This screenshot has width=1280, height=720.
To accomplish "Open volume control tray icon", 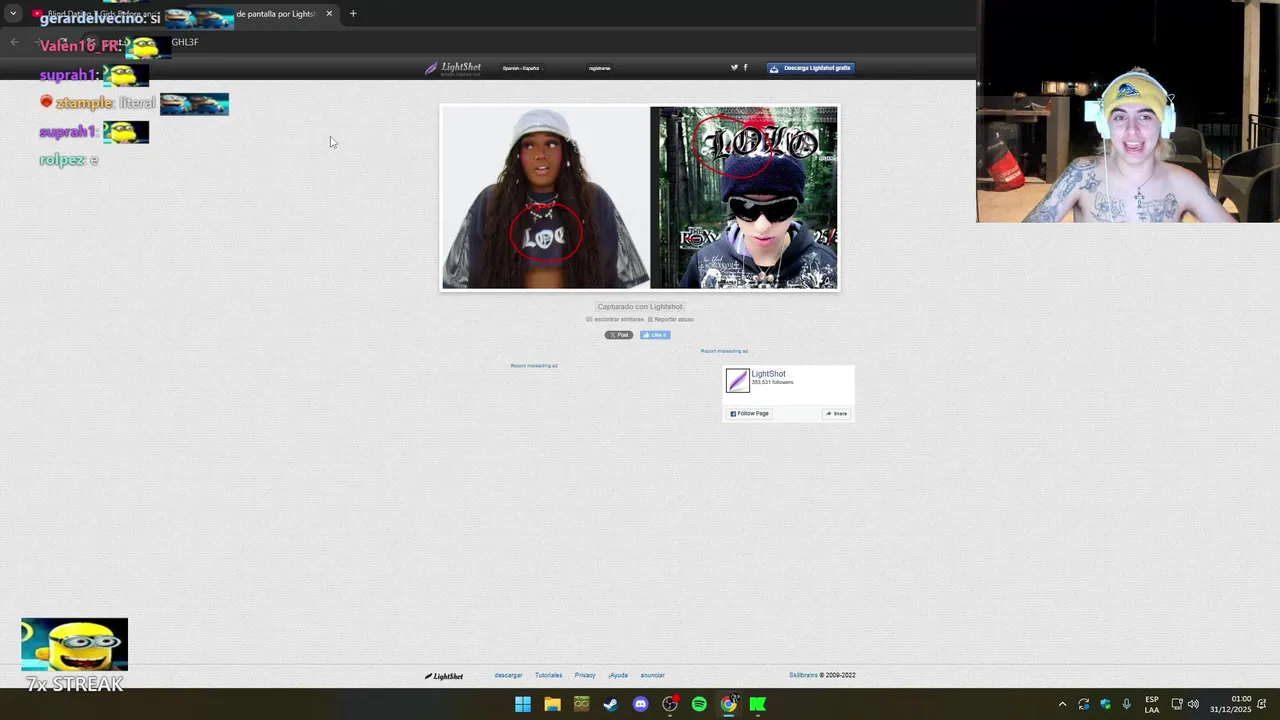I will (x=1193, y=704).
